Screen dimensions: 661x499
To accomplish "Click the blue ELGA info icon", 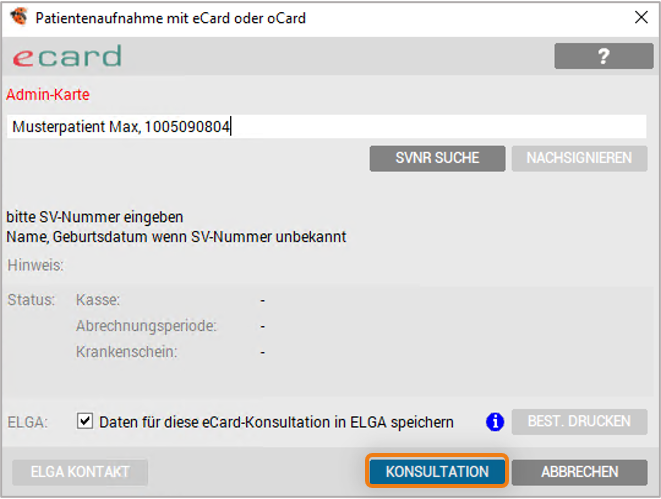I will (495, 422).
